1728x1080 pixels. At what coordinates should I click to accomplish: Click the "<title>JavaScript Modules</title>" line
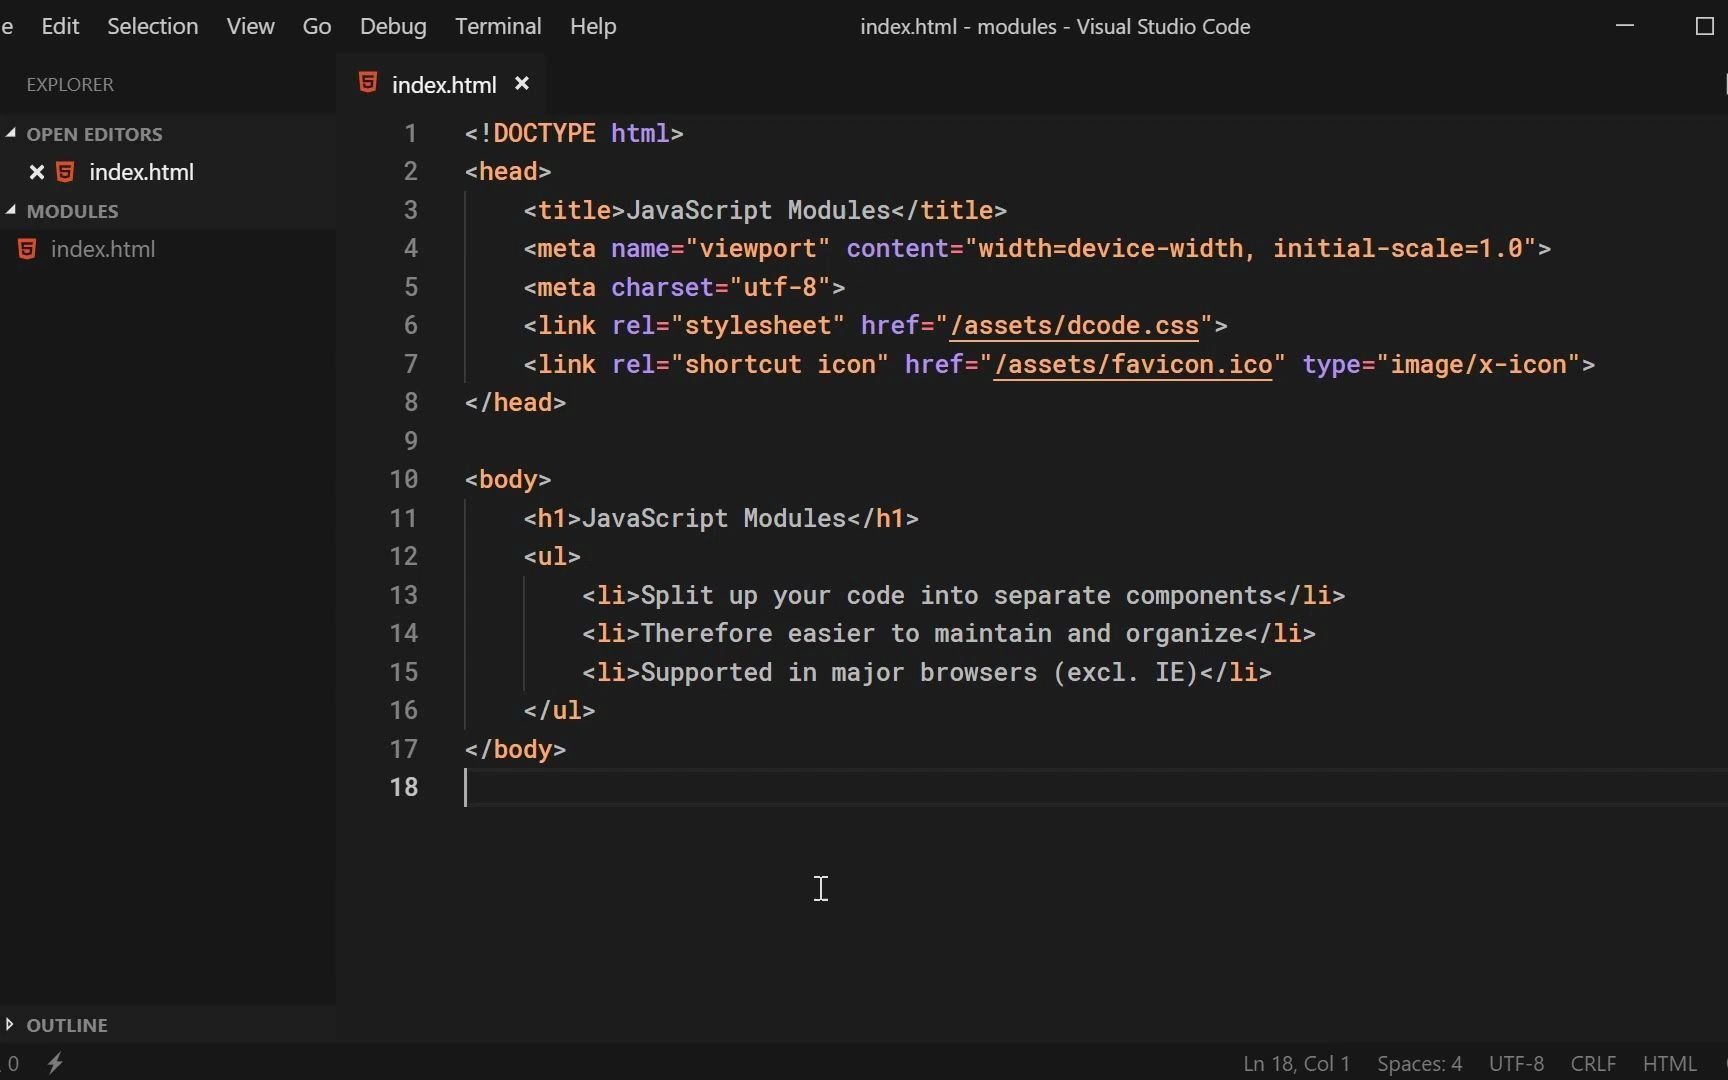(765, 211)
